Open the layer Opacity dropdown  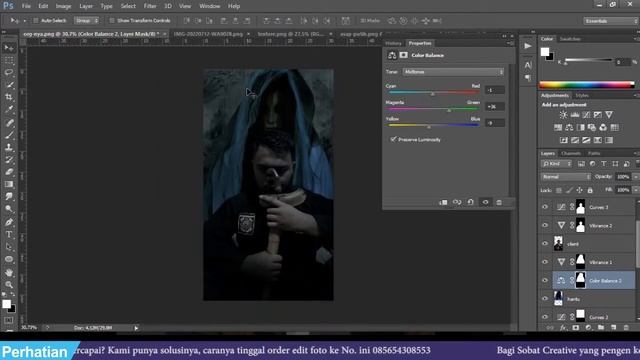[635, 177]
